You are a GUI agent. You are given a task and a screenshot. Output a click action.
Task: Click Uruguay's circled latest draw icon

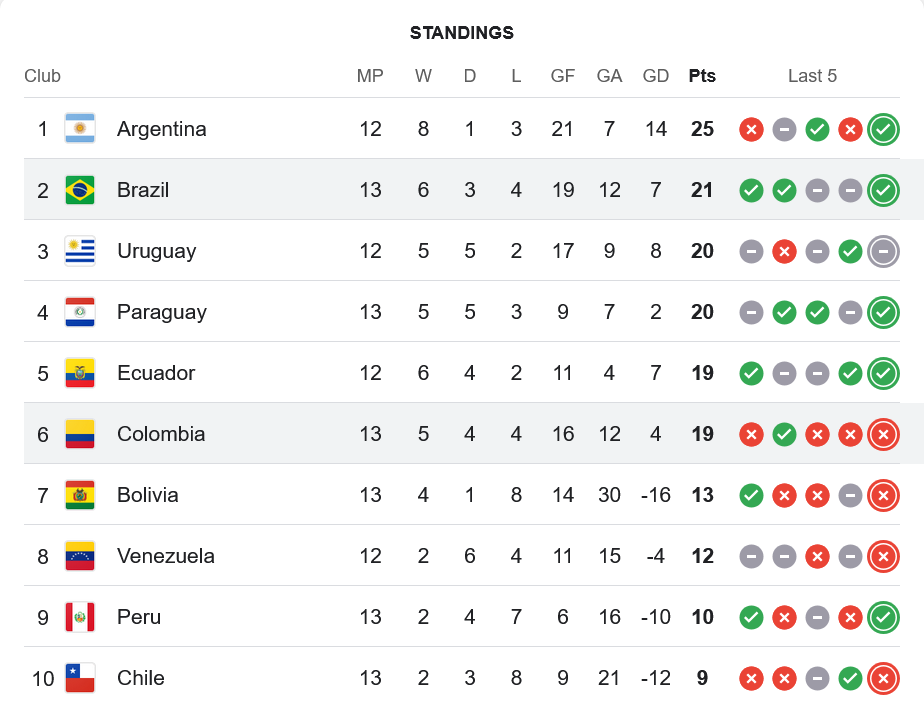883,251
